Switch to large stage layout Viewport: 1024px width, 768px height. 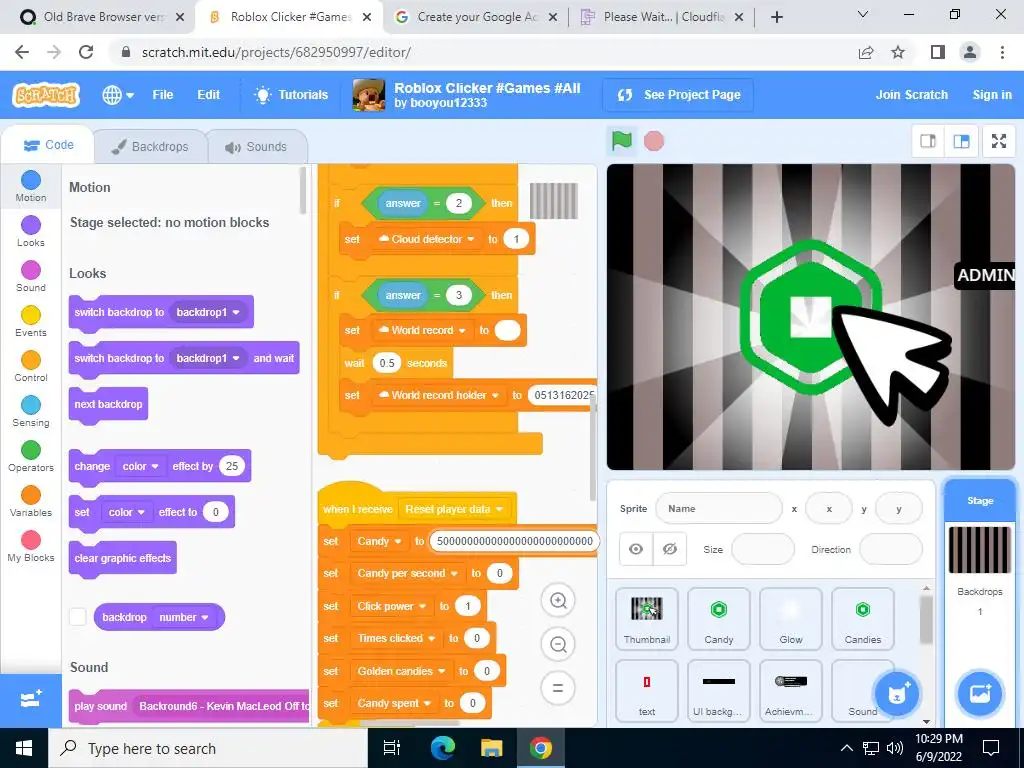click(x=961, y=141)
